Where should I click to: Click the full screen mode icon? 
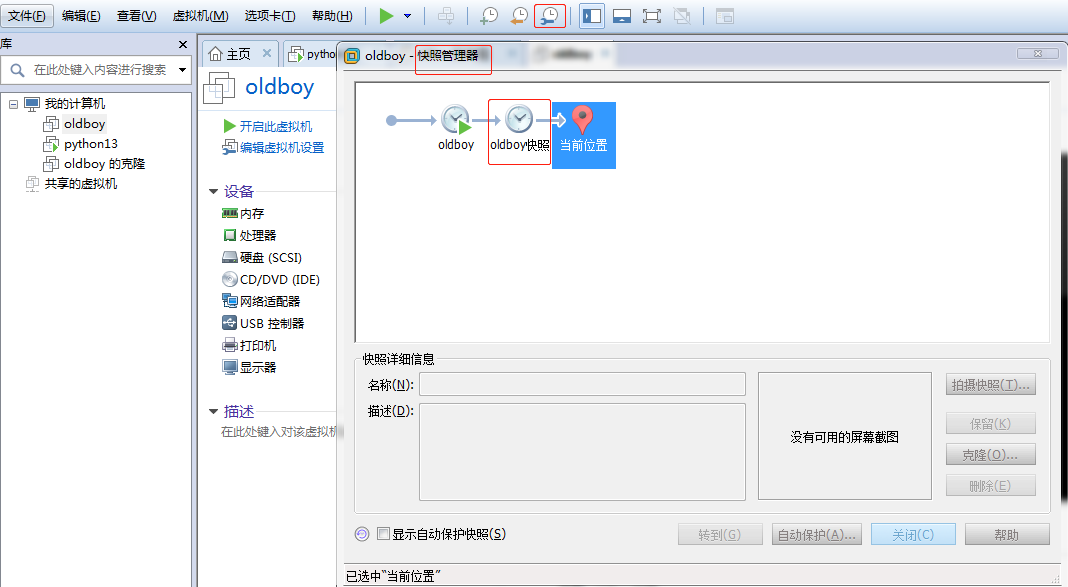[x=652, y=16]
